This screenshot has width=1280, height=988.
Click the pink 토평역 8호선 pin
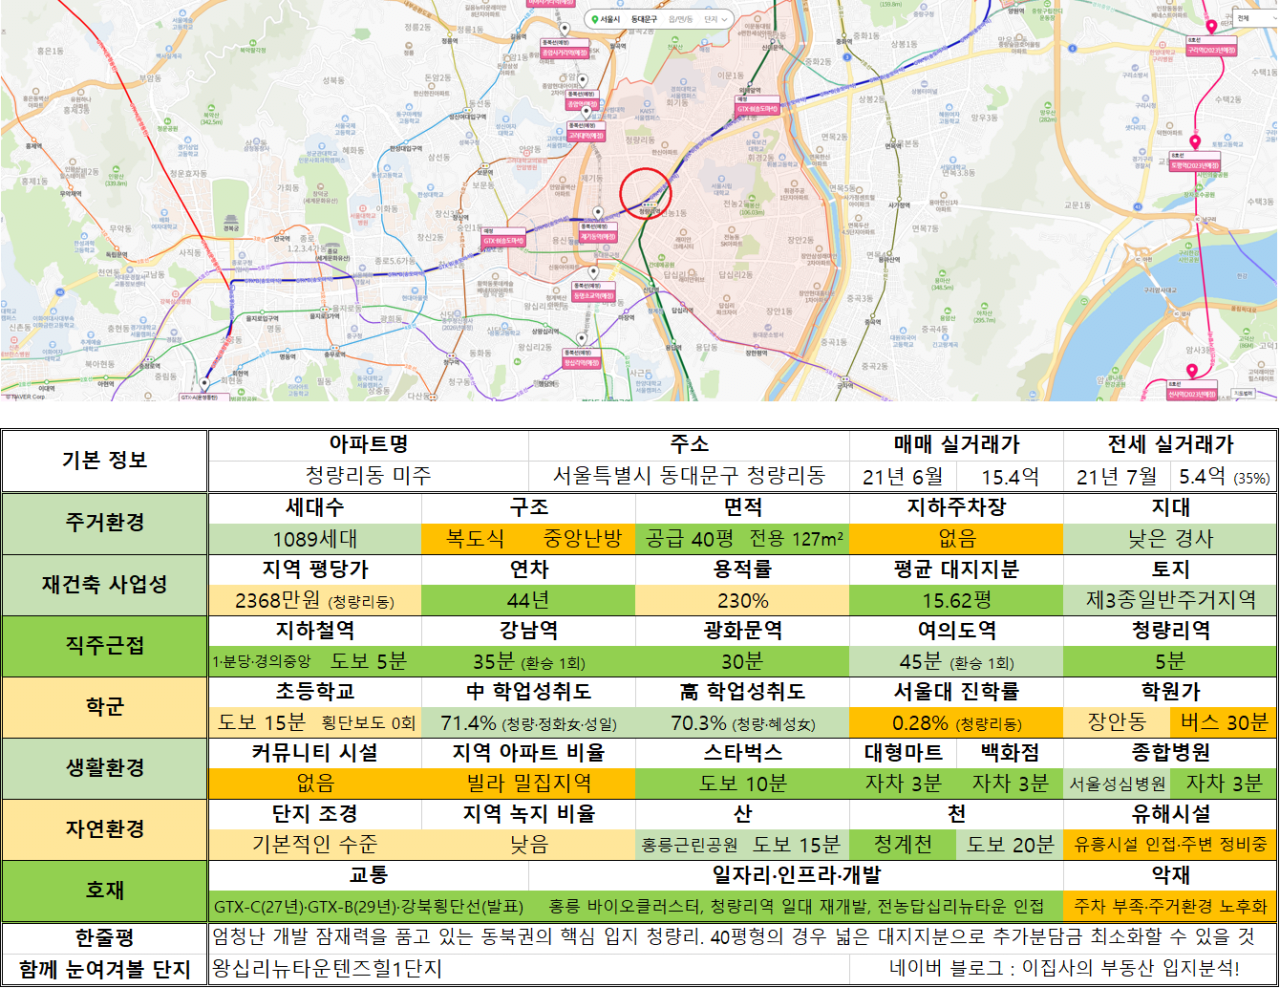1194,143
